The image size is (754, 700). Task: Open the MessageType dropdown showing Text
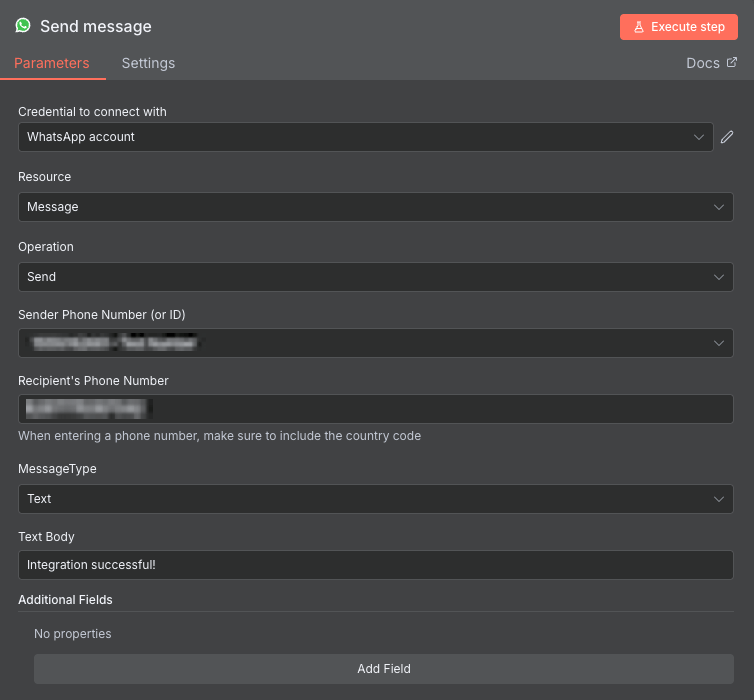click(x=375, y=499)
